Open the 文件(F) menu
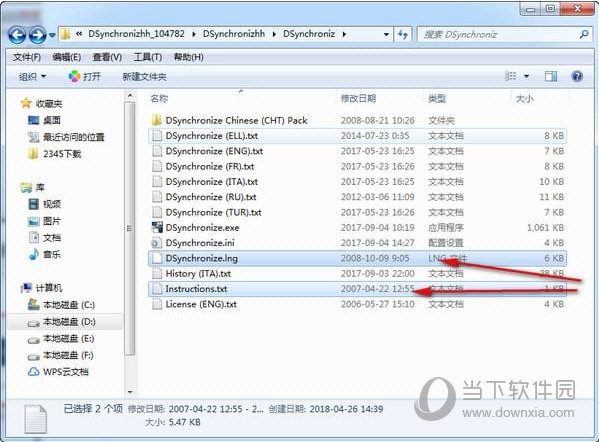599x442 pixels. click(27, 57)
